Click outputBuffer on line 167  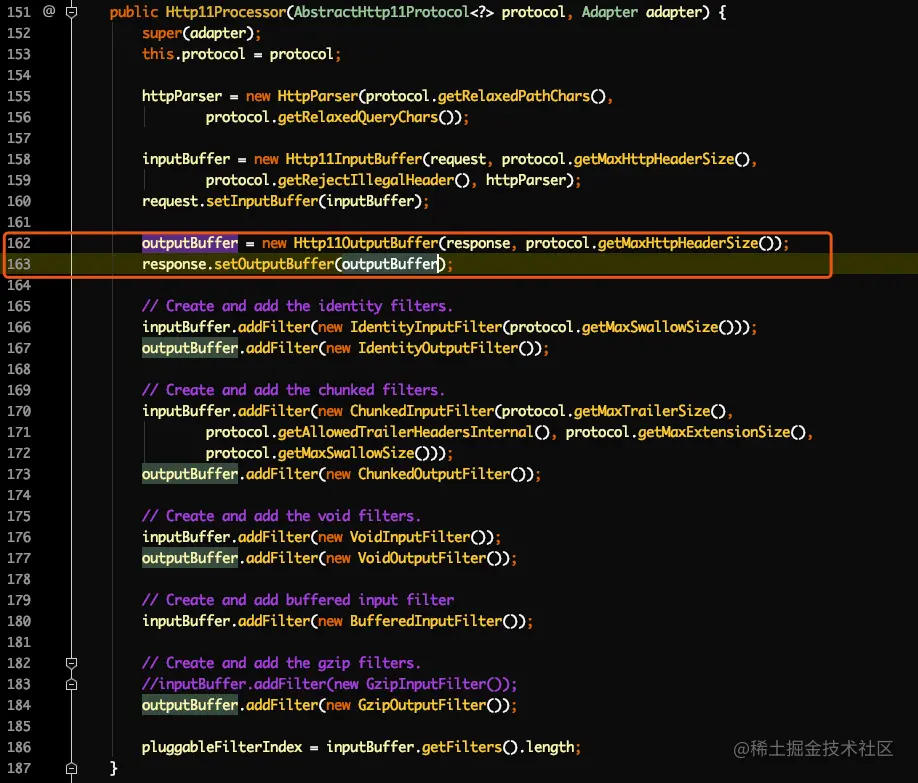(x=190, y=348)
